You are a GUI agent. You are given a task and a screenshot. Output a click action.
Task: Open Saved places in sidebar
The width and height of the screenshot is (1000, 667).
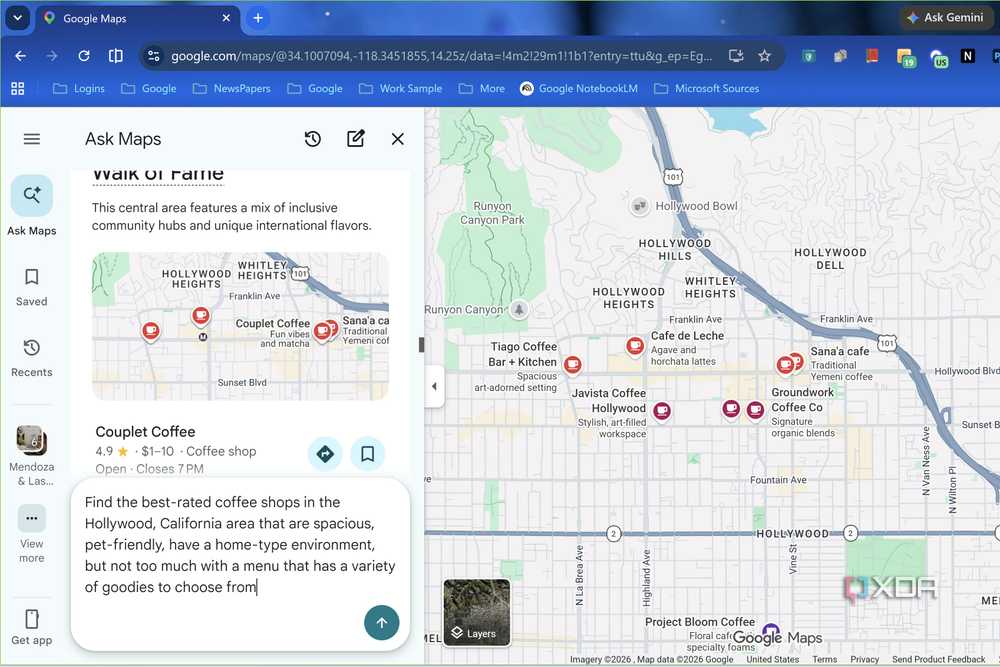pos(31,287)
